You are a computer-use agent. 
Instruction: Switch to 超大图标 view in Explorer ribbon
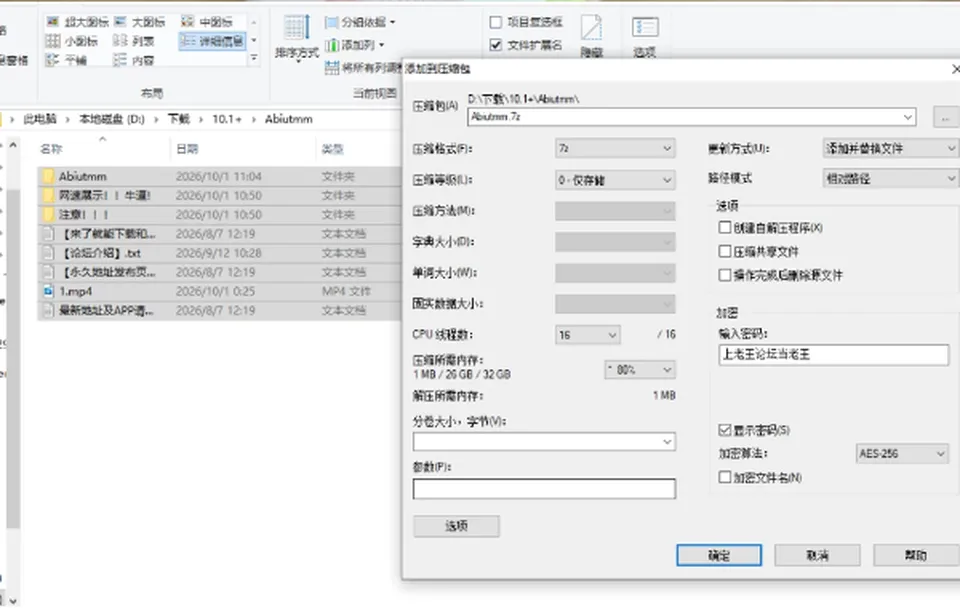pos(78,22)
